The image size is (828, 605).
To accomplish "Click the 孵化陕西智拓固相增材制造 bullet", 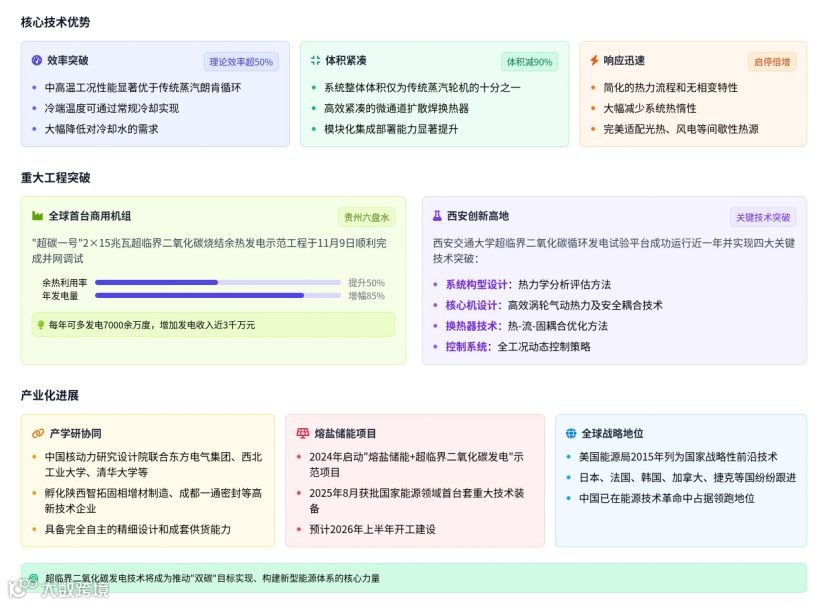I will tap(153, 501).
